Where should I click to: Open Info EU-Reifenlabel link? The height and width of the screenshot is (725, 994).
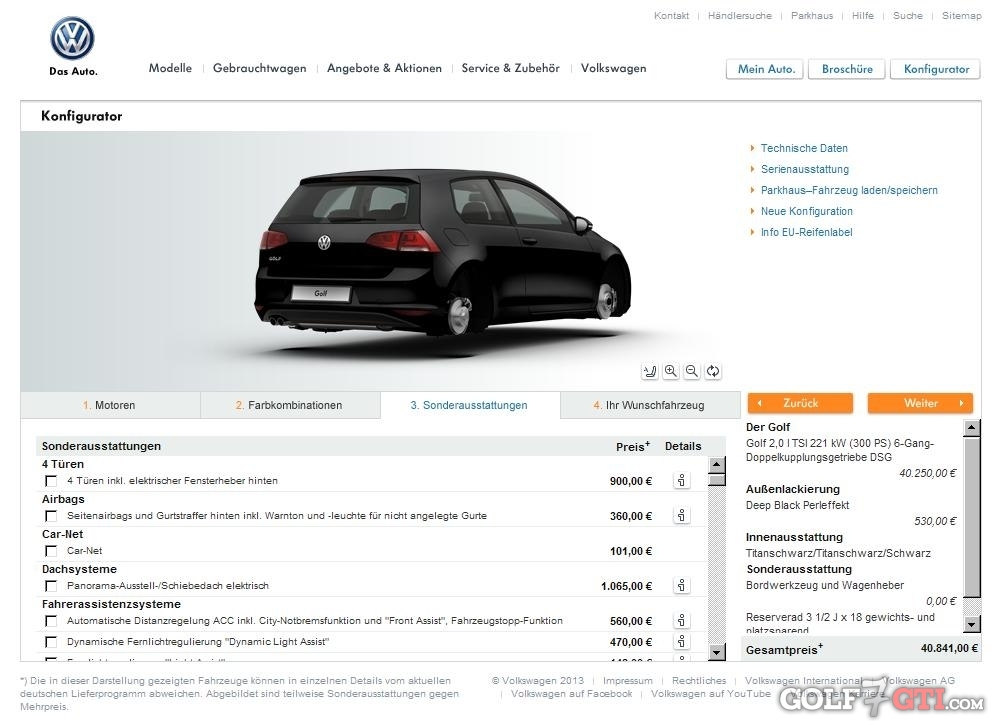(806, 232)
